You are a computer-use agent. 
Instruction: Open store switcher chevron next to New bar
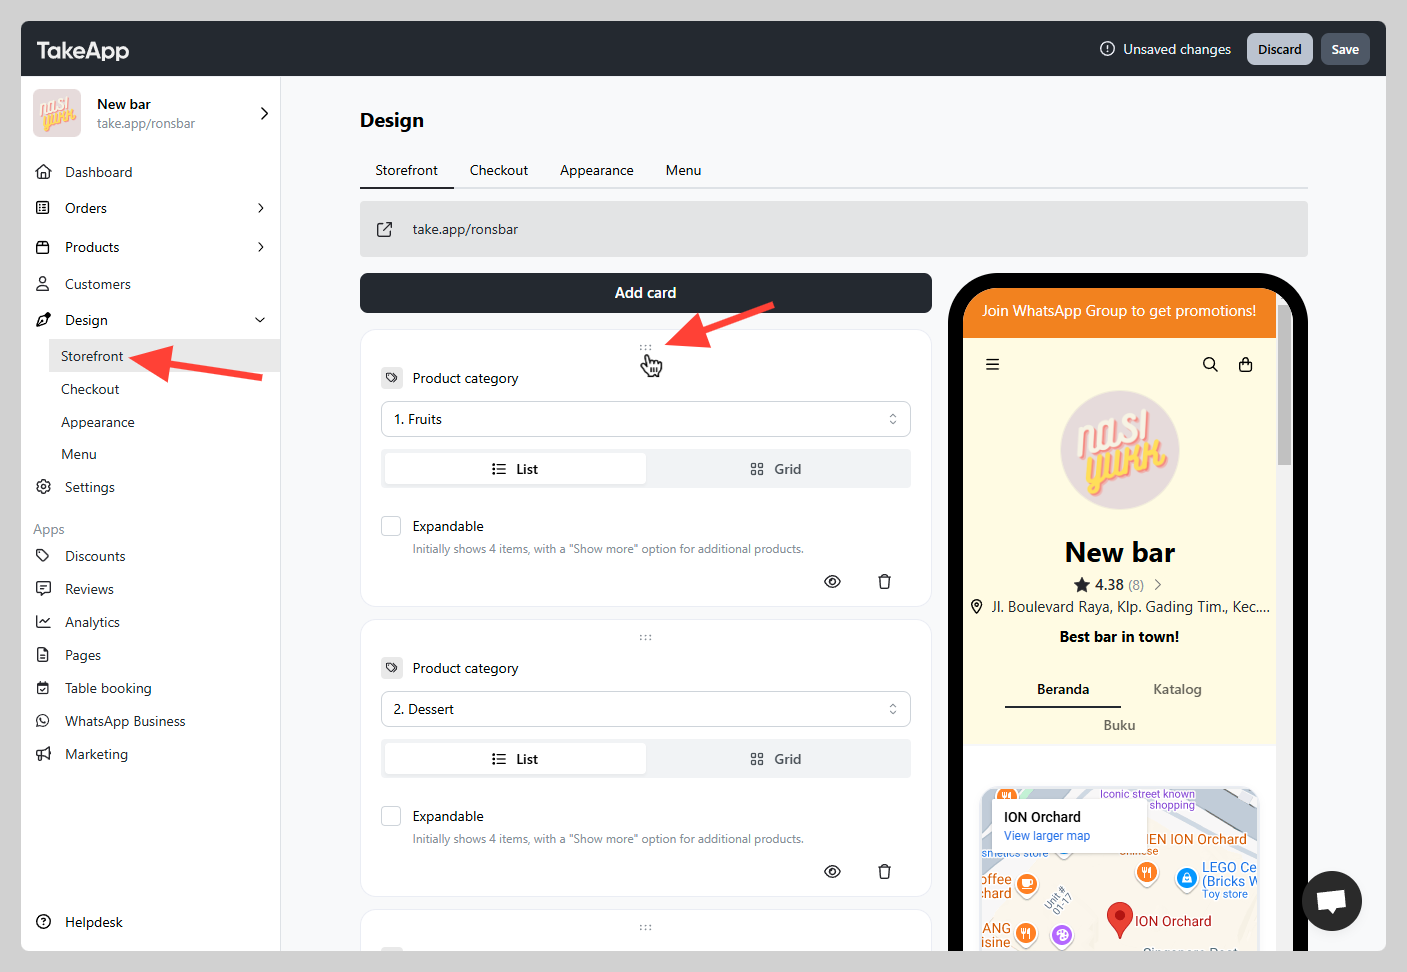tap(264, 113)
